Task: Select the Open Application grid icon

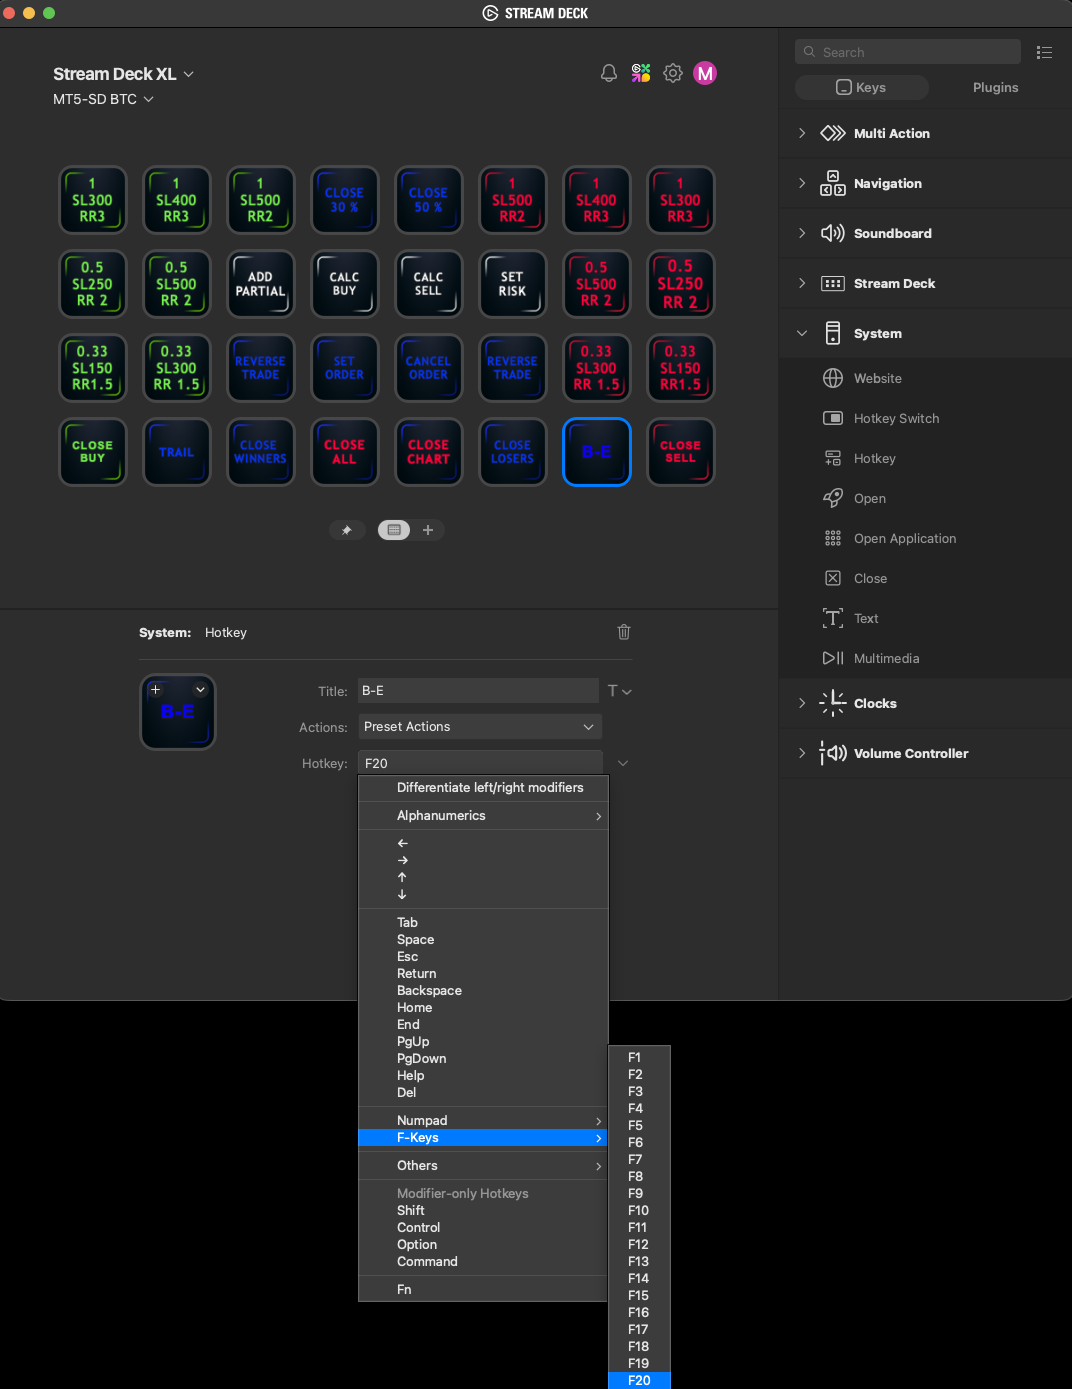Action: [832, 538]
